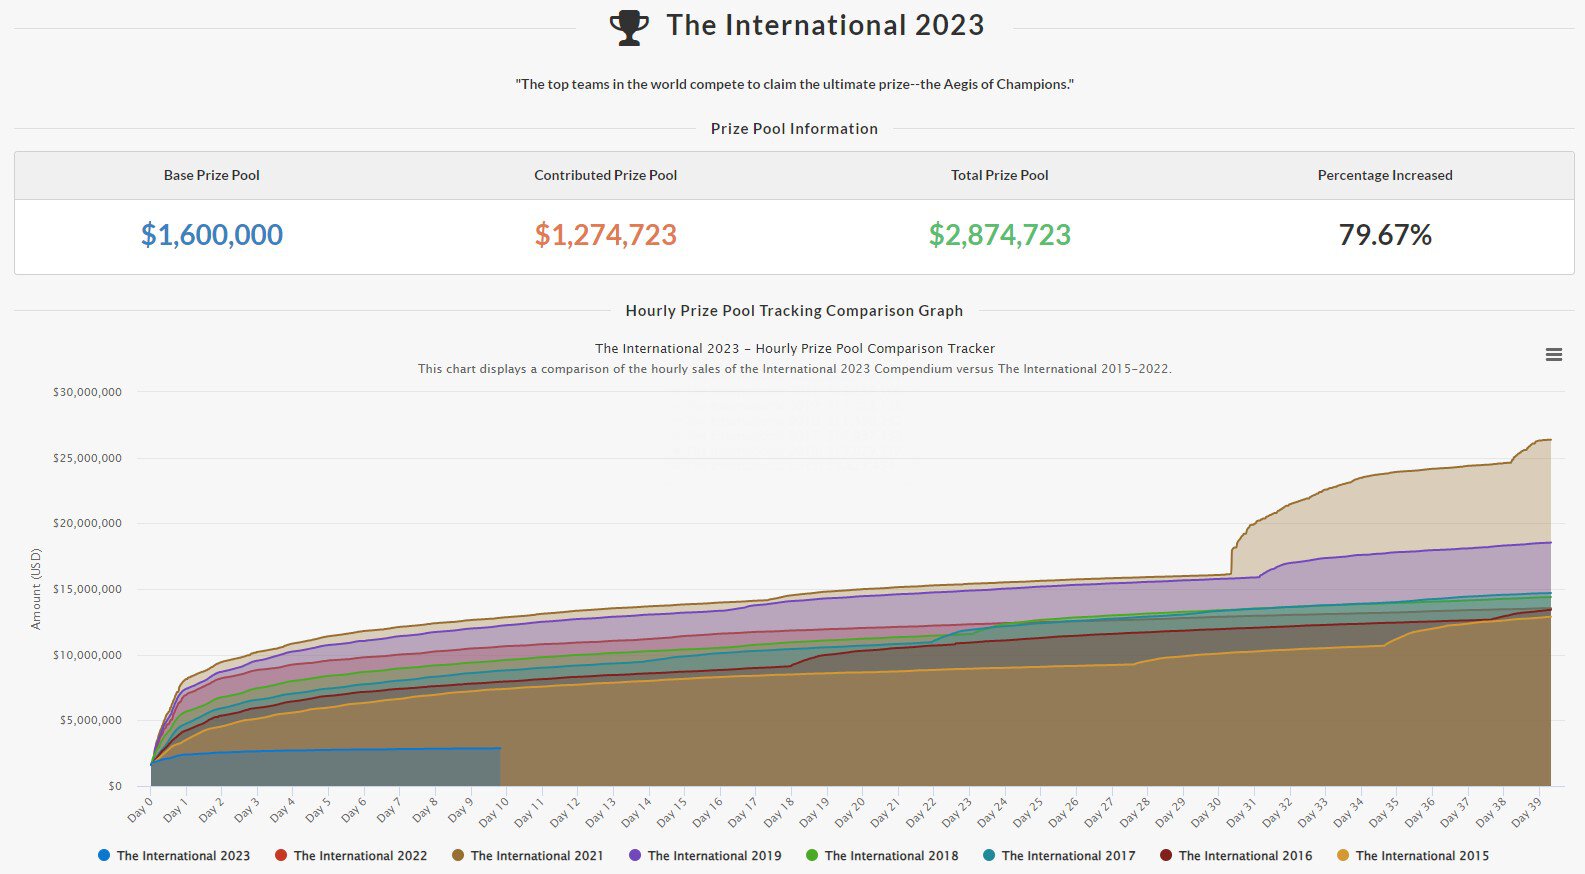This screenshot has height=874, width=1585.
Task: Click the $1,274,723 contributed prize pool amount
Action: [x=605, y=235]
